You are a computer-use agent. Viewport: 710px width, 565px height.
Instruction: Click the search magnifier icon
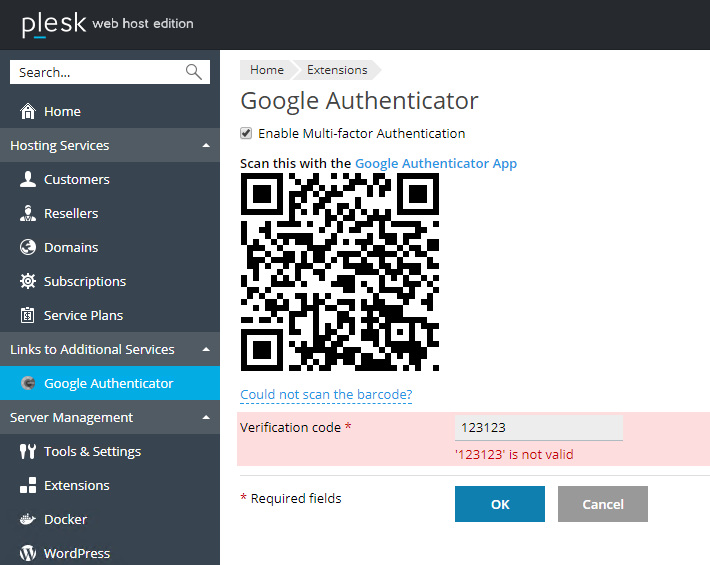pyautogui.click(x=193, y=72)
